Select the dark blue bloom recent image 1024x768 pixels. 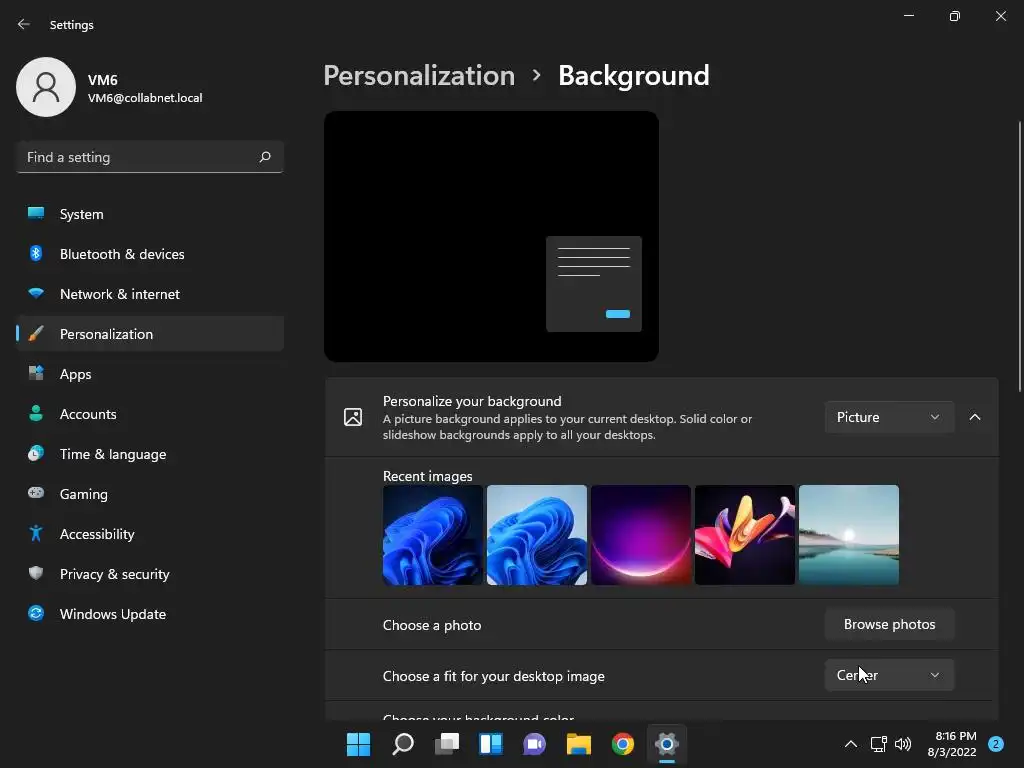click(x=433, y=535)
